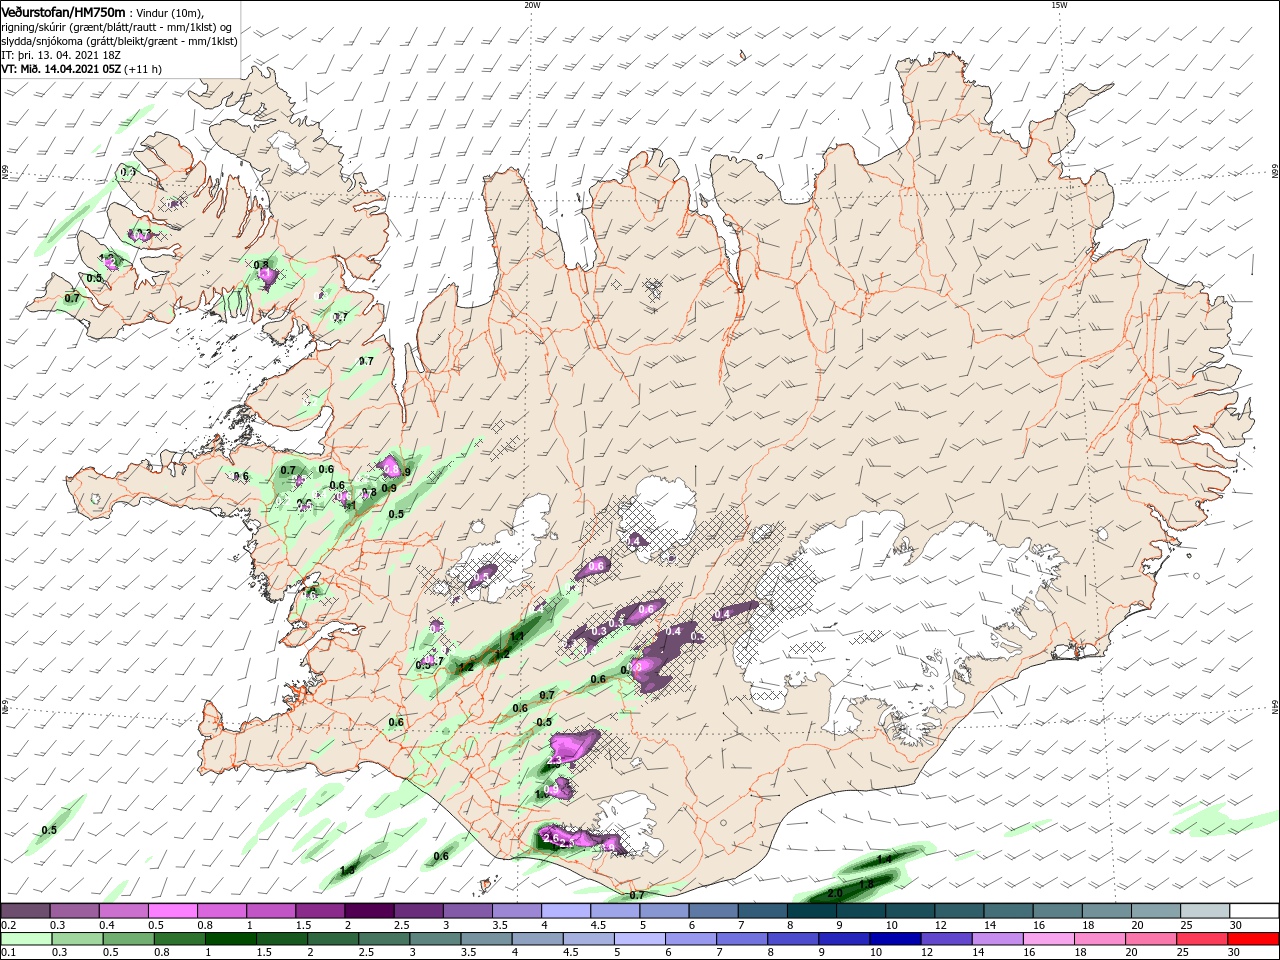Select the purple 12 swatch in lower legend row
The width and height of the screenshot is (1280, 960).
coord(946,939)
